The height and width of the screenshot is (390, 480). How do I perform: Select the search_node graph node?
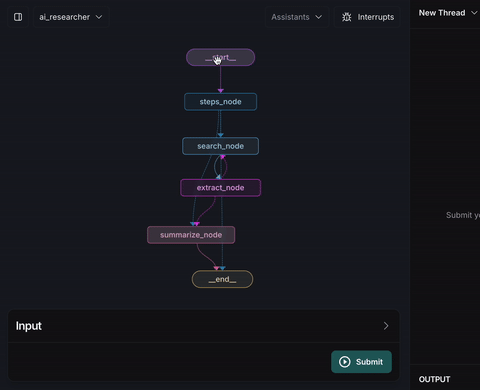(220, 146)
